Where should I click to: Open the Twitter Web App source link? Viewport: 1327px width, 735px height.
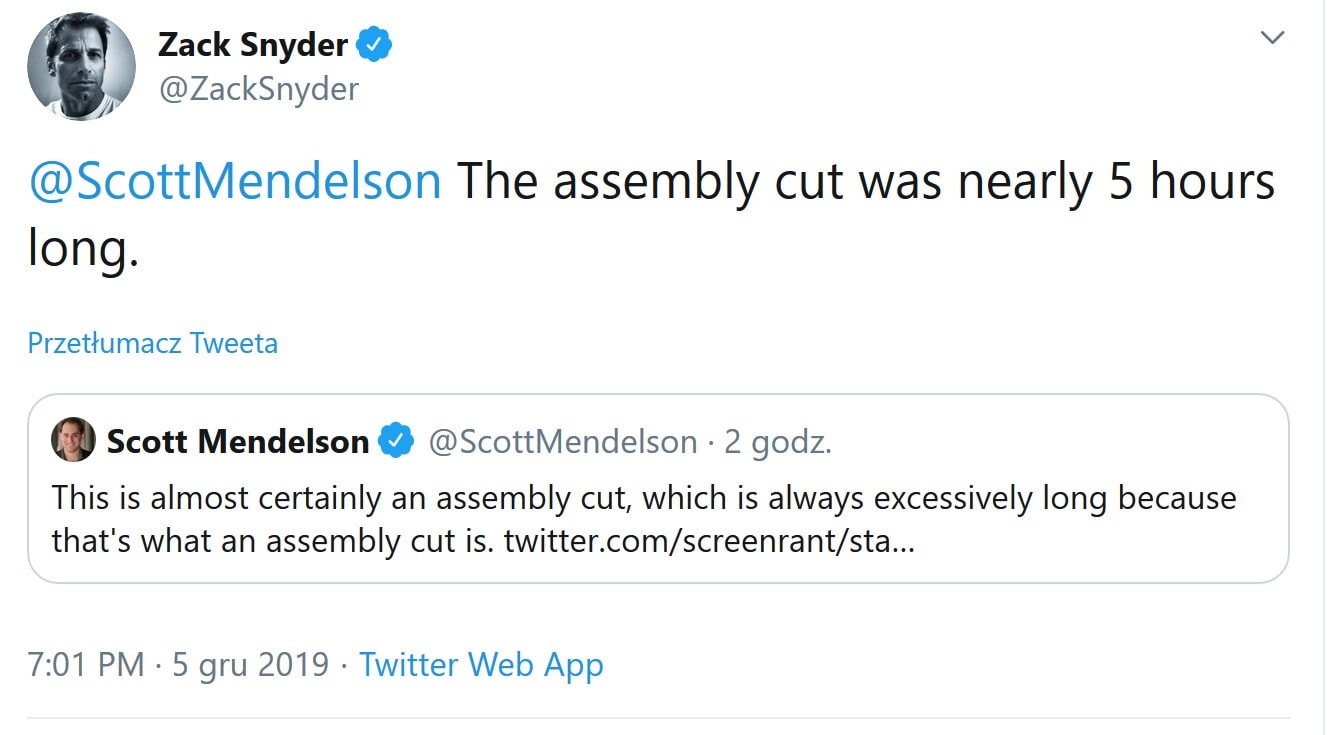click(x=481, y=664)
